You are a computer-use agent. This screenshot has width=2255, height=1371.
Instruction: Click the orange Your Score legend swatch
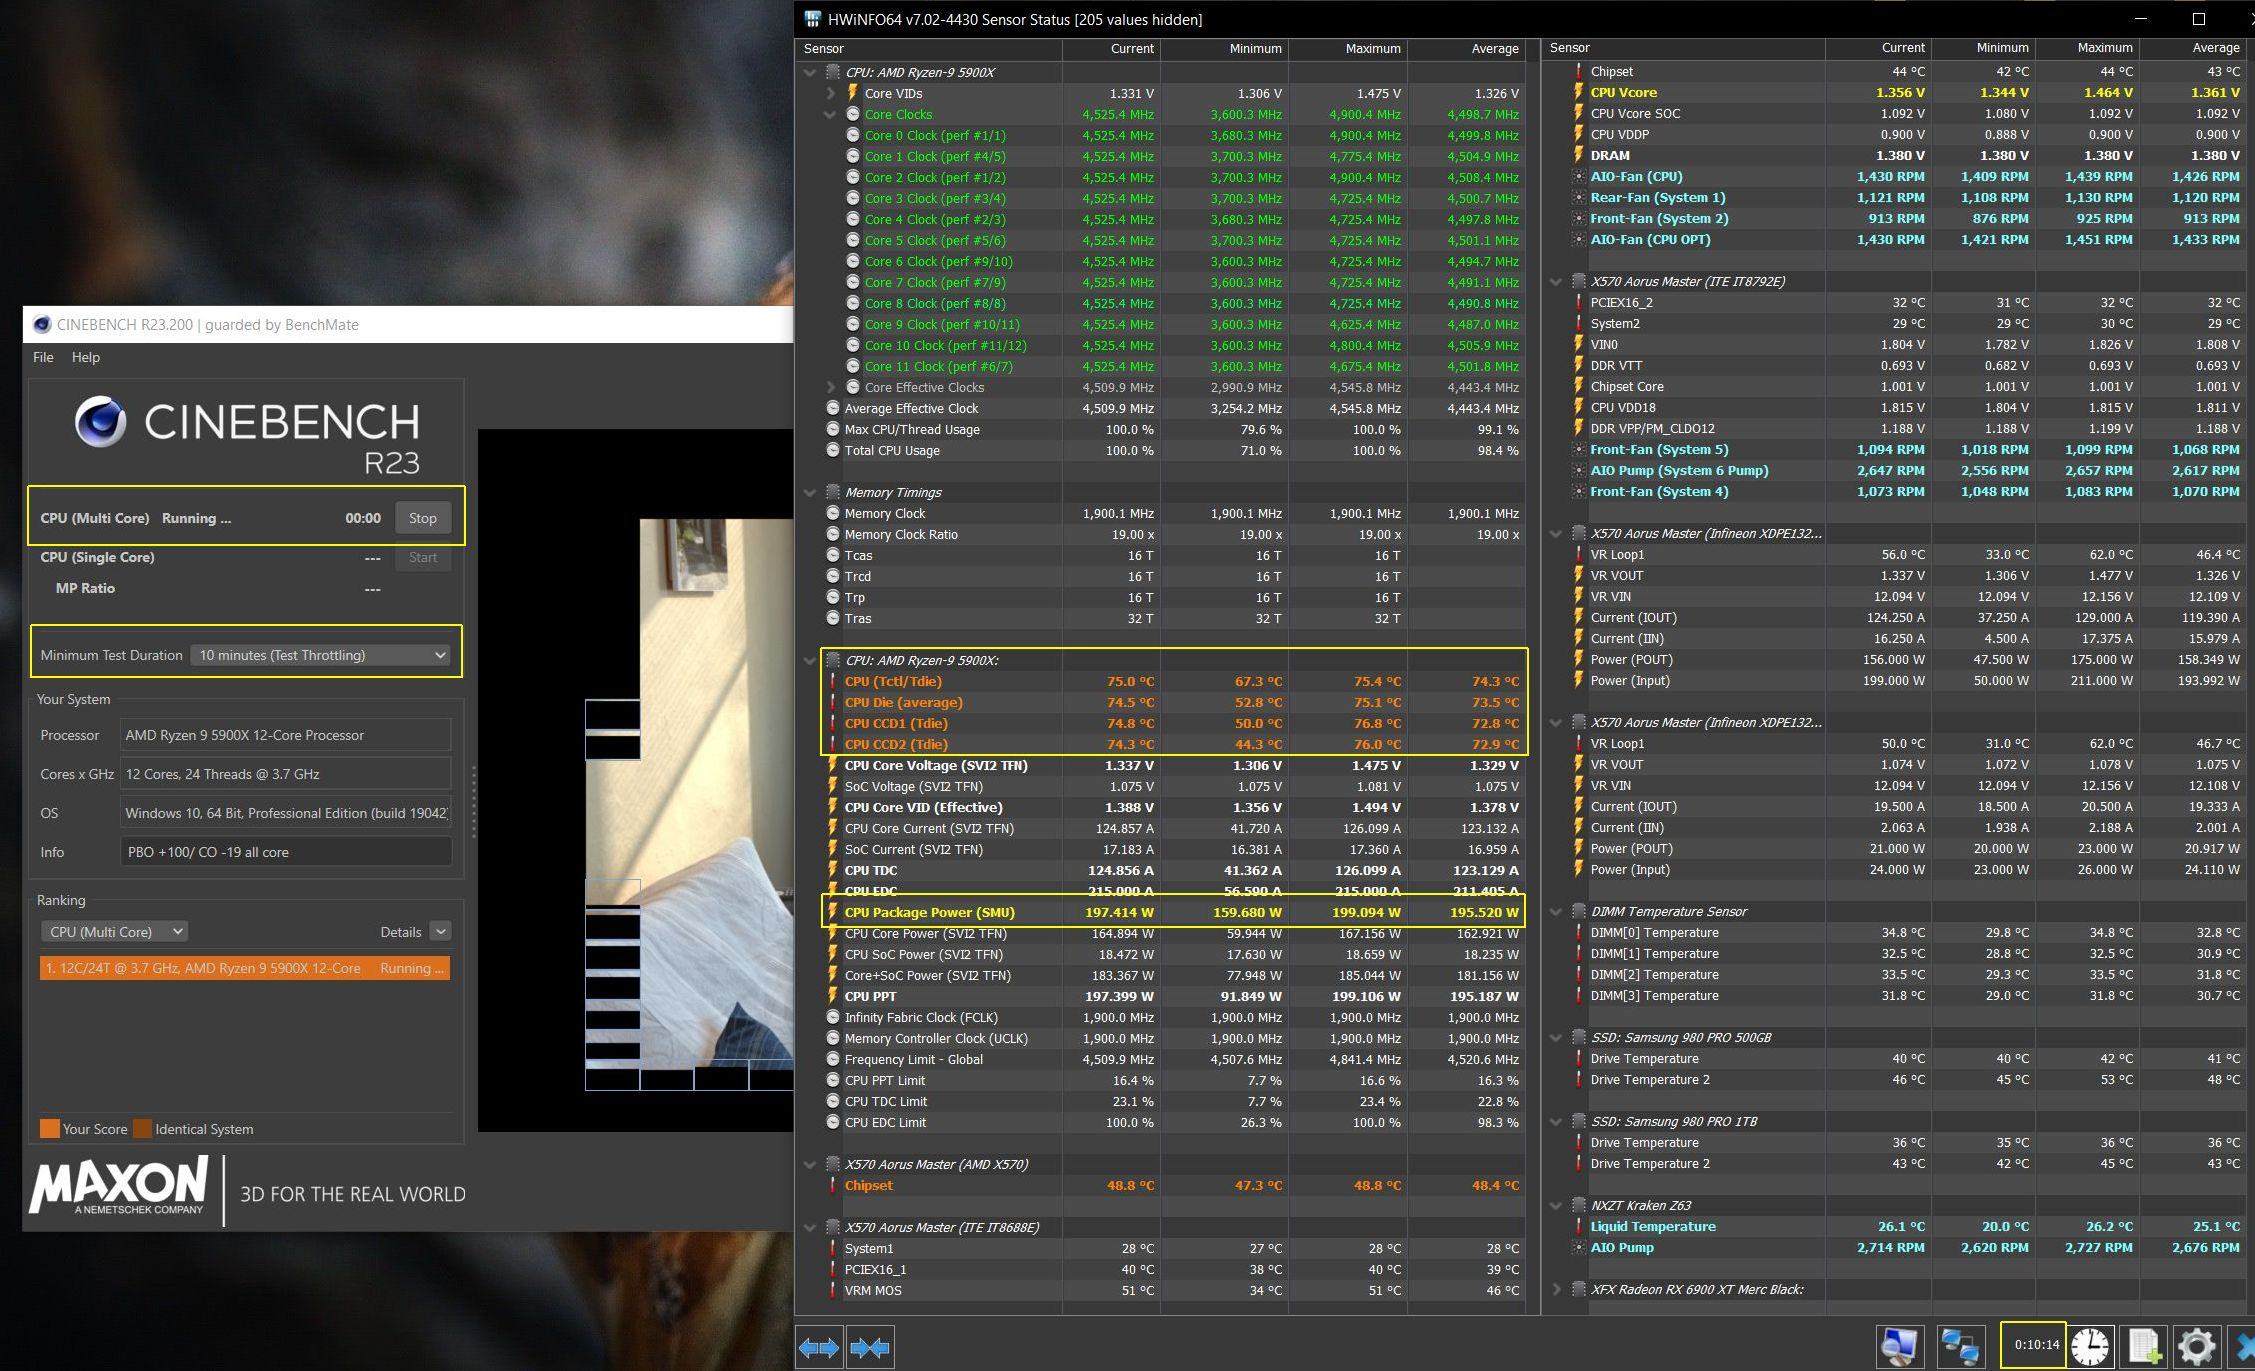pyautogui.click(x=49, y=1128)
